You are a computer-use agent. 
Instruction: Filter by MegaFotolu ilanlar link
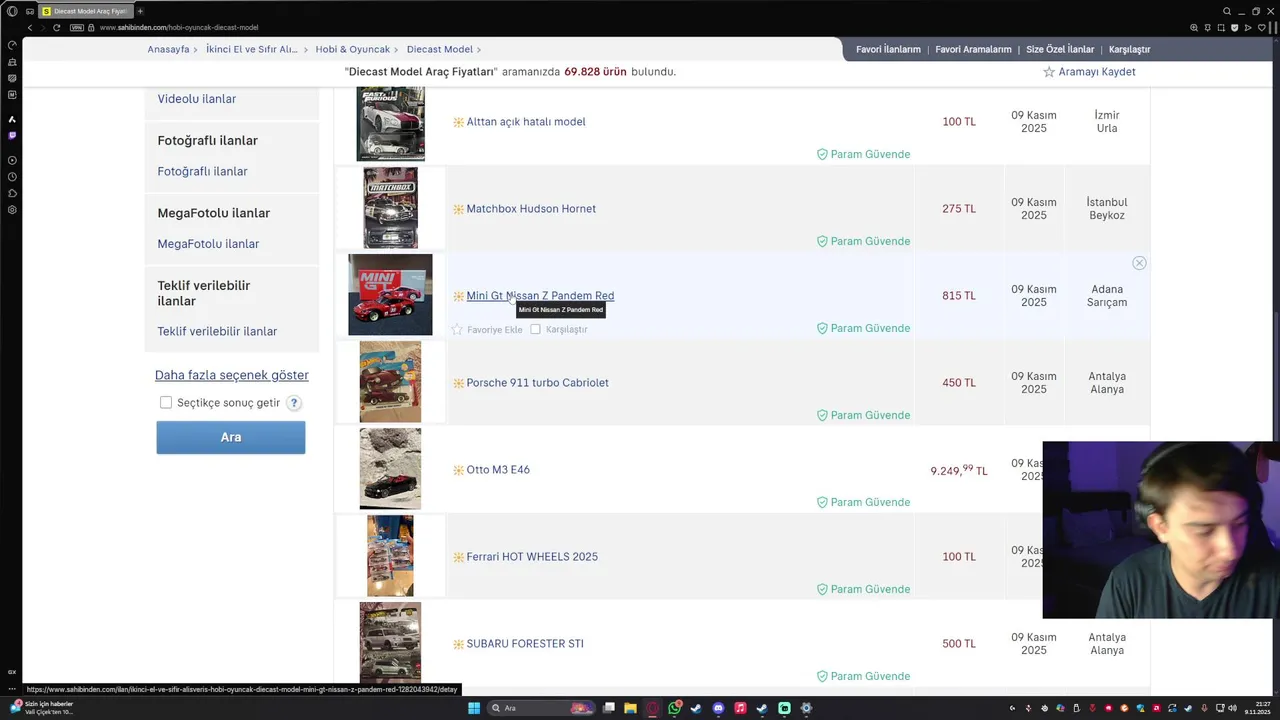coord(208,244)
